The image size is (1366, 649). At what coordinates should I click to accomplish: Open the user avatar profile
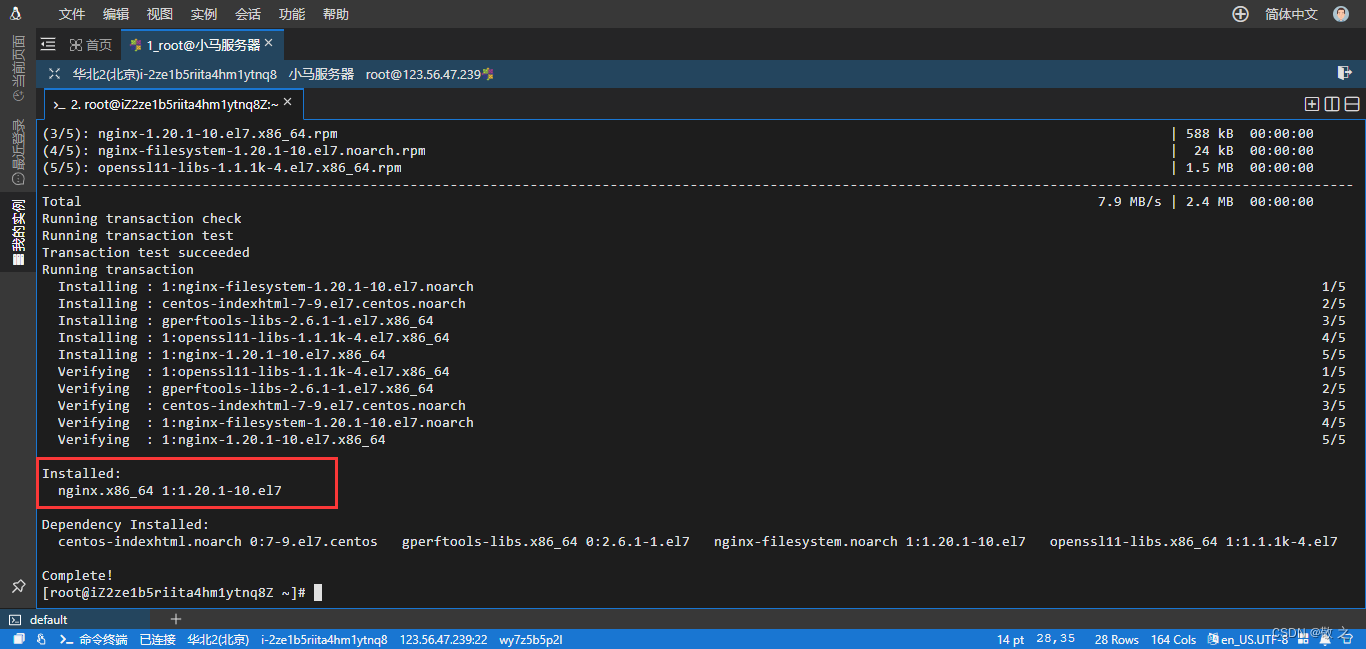click(1341, 14)
